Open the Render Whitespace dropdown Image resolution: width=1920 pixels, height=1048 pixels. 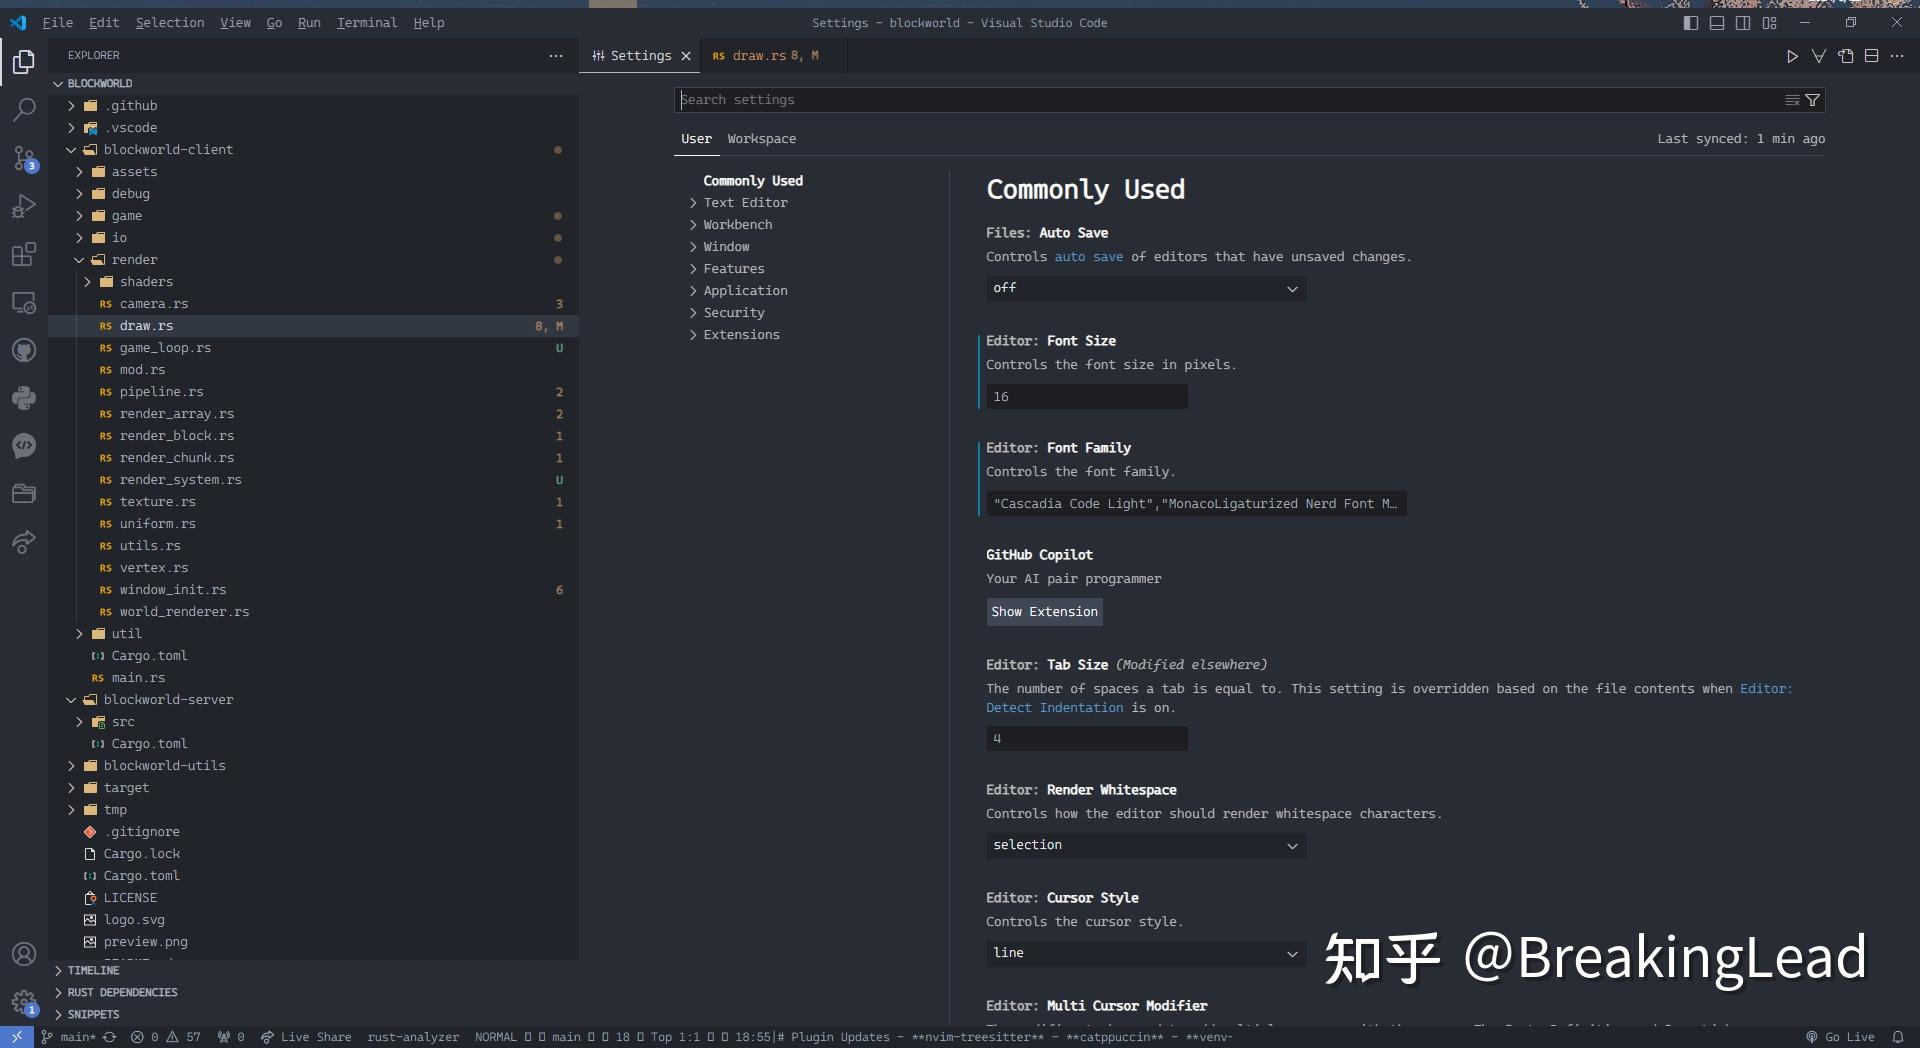click(x=1145, y=845)
